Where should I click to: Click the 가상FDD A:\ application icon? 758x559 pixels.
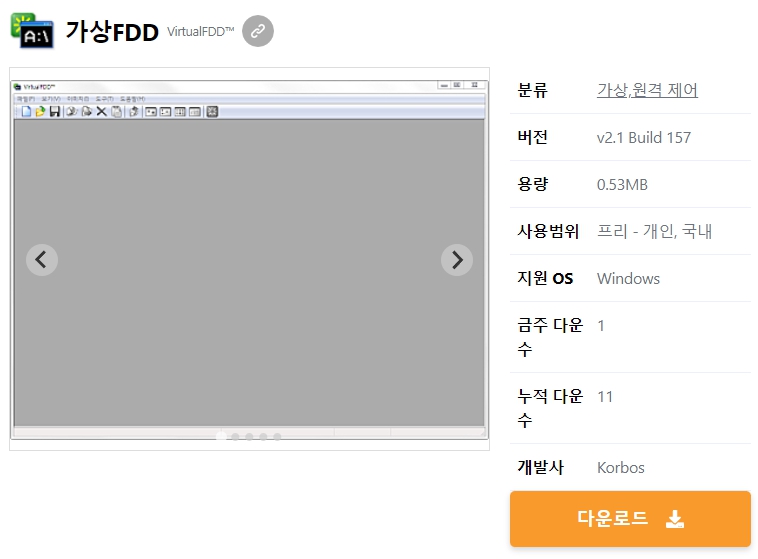(x=32, y=31)
